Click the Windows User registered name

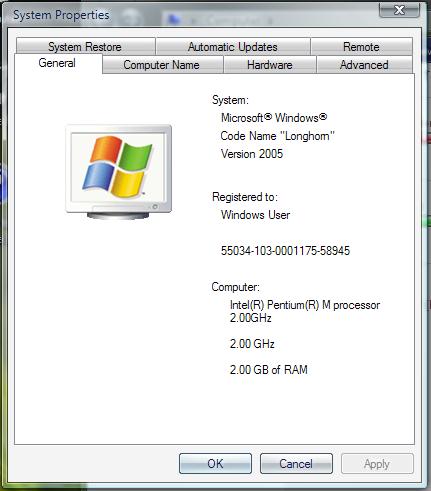[x=255, y=215]
